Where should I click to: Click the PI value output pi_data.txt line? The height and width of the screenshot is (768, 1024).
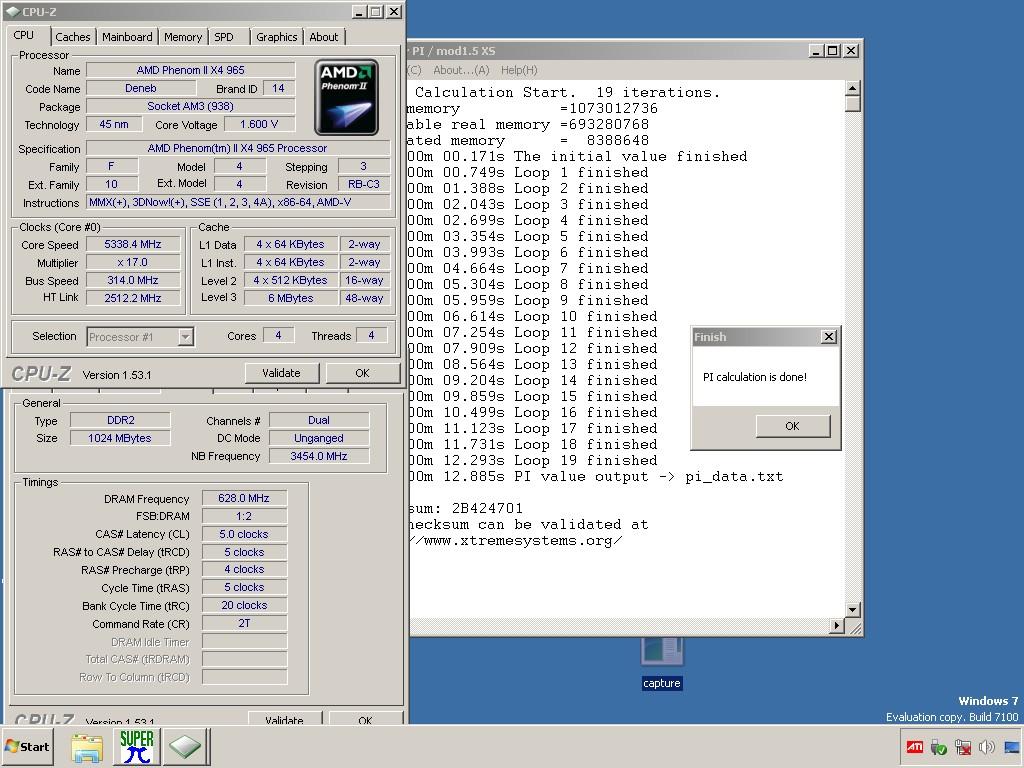tap(596, 477)
